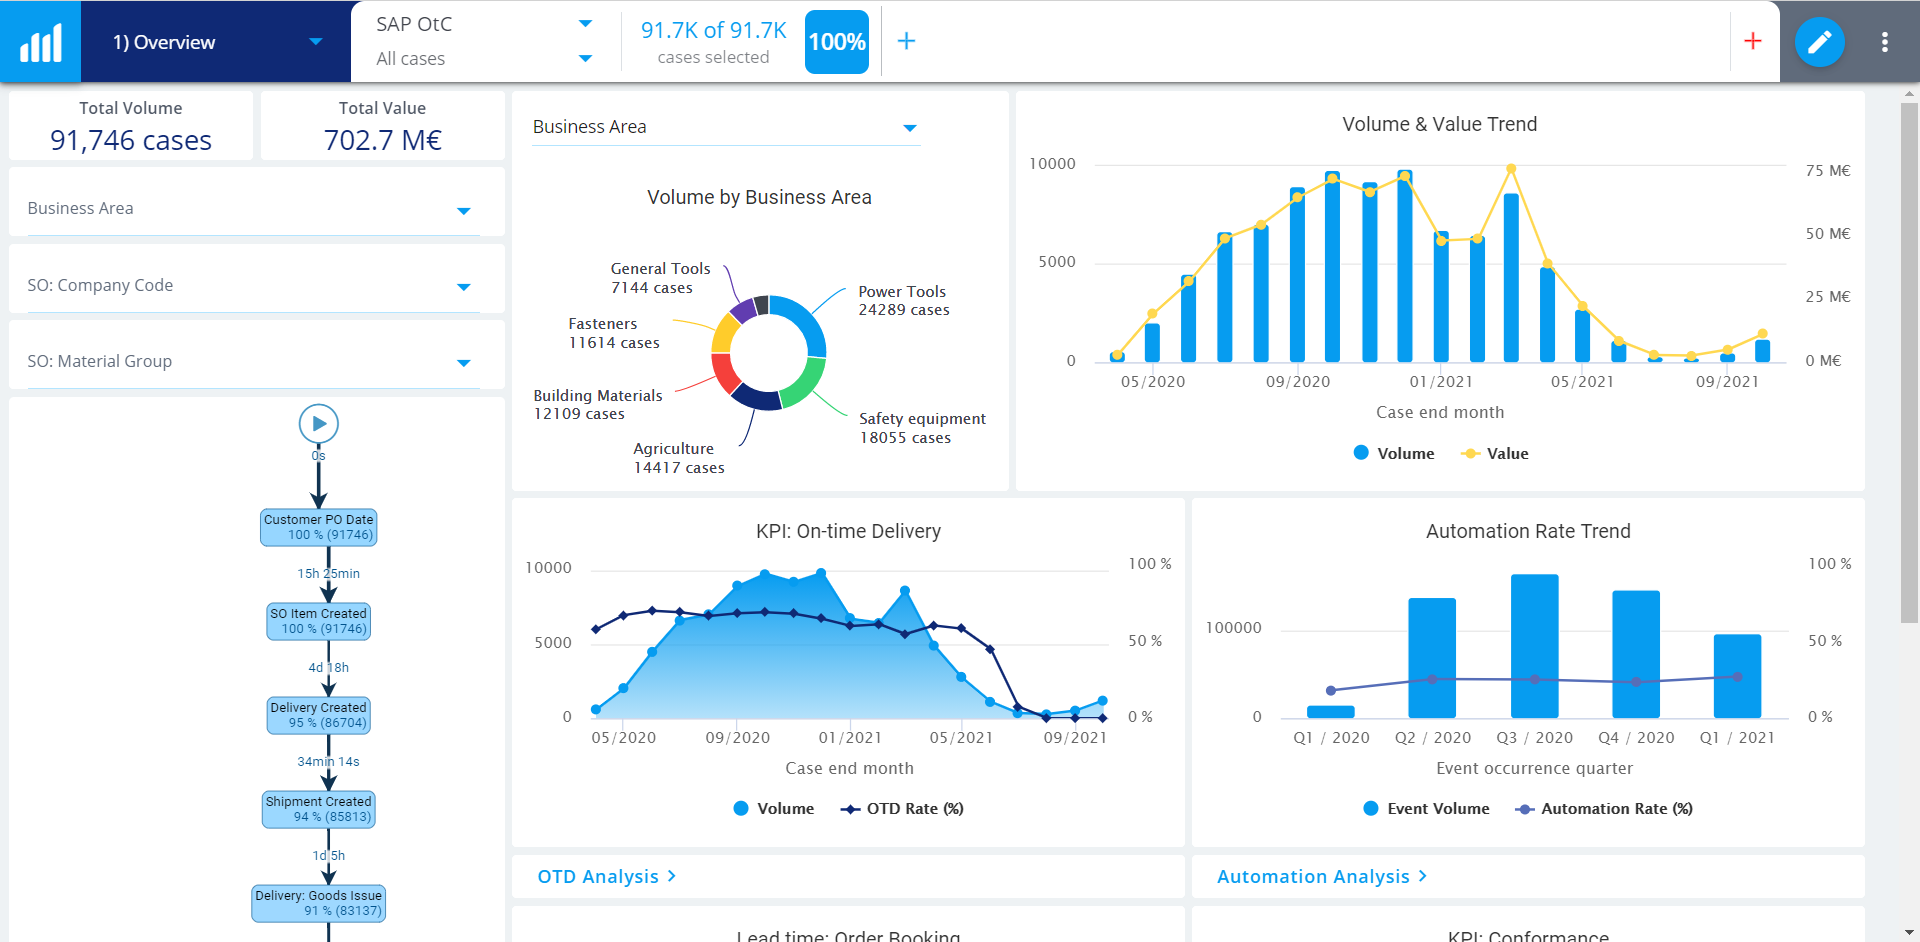Select the Power Tools donut segment label
The height and width of the screenshot is (942, 1920).
click(x=903, y=300)
